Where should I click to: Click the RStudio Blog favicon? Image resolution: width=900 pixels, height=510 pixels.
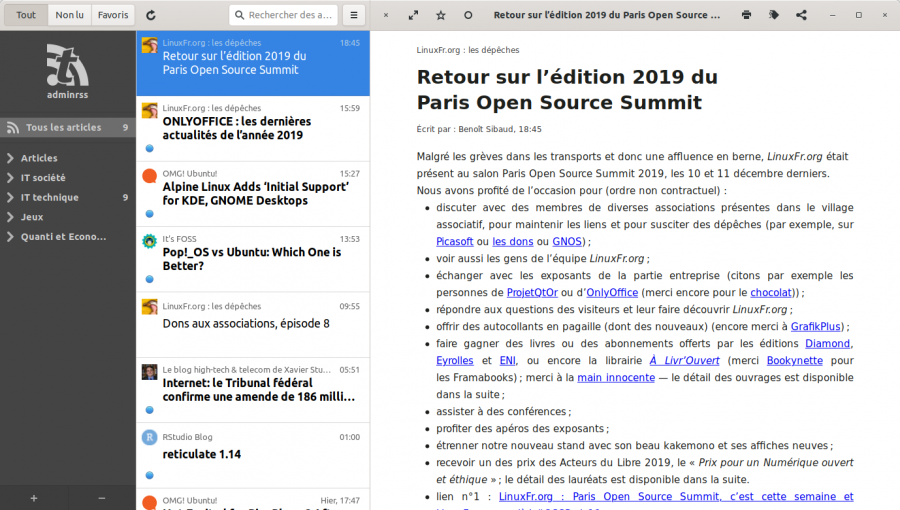[150, 438]
